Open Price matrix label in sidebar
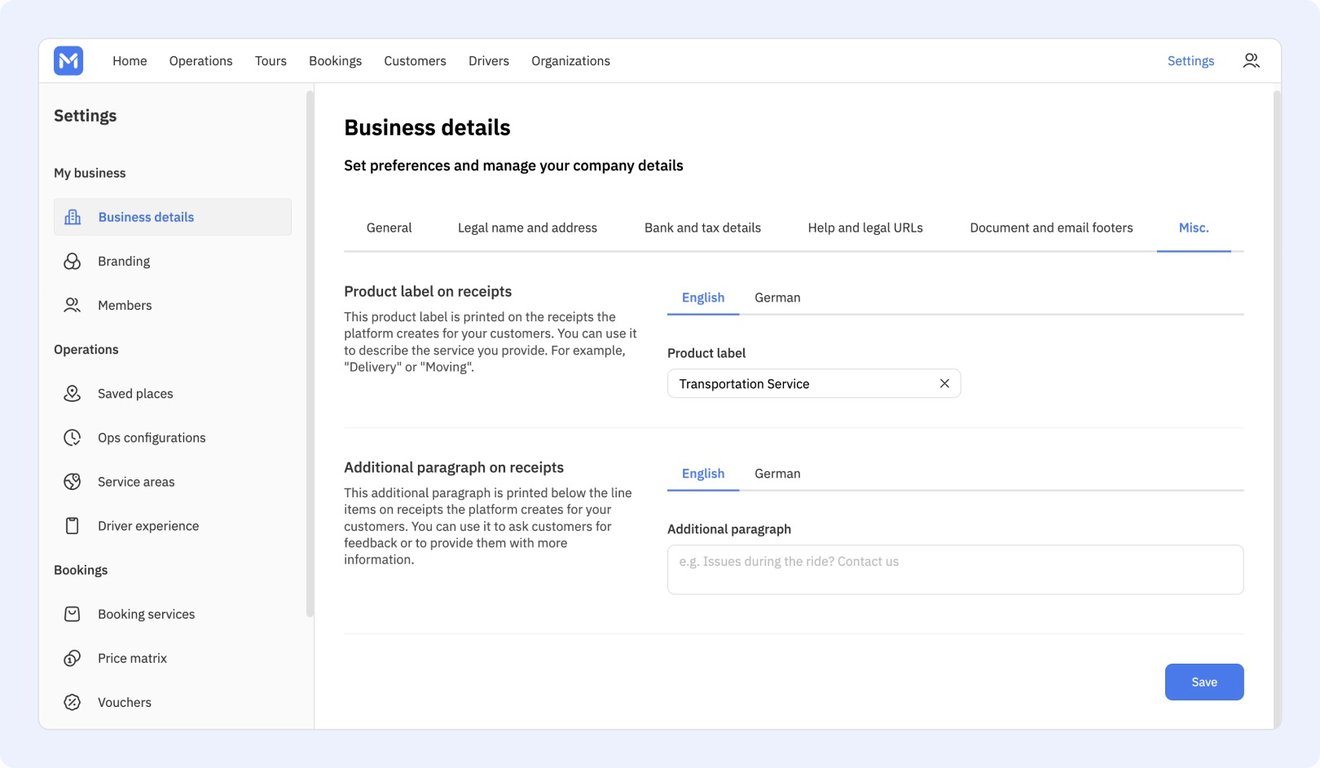The width and height of the screenshot is (1320, 768). point(132,658)
